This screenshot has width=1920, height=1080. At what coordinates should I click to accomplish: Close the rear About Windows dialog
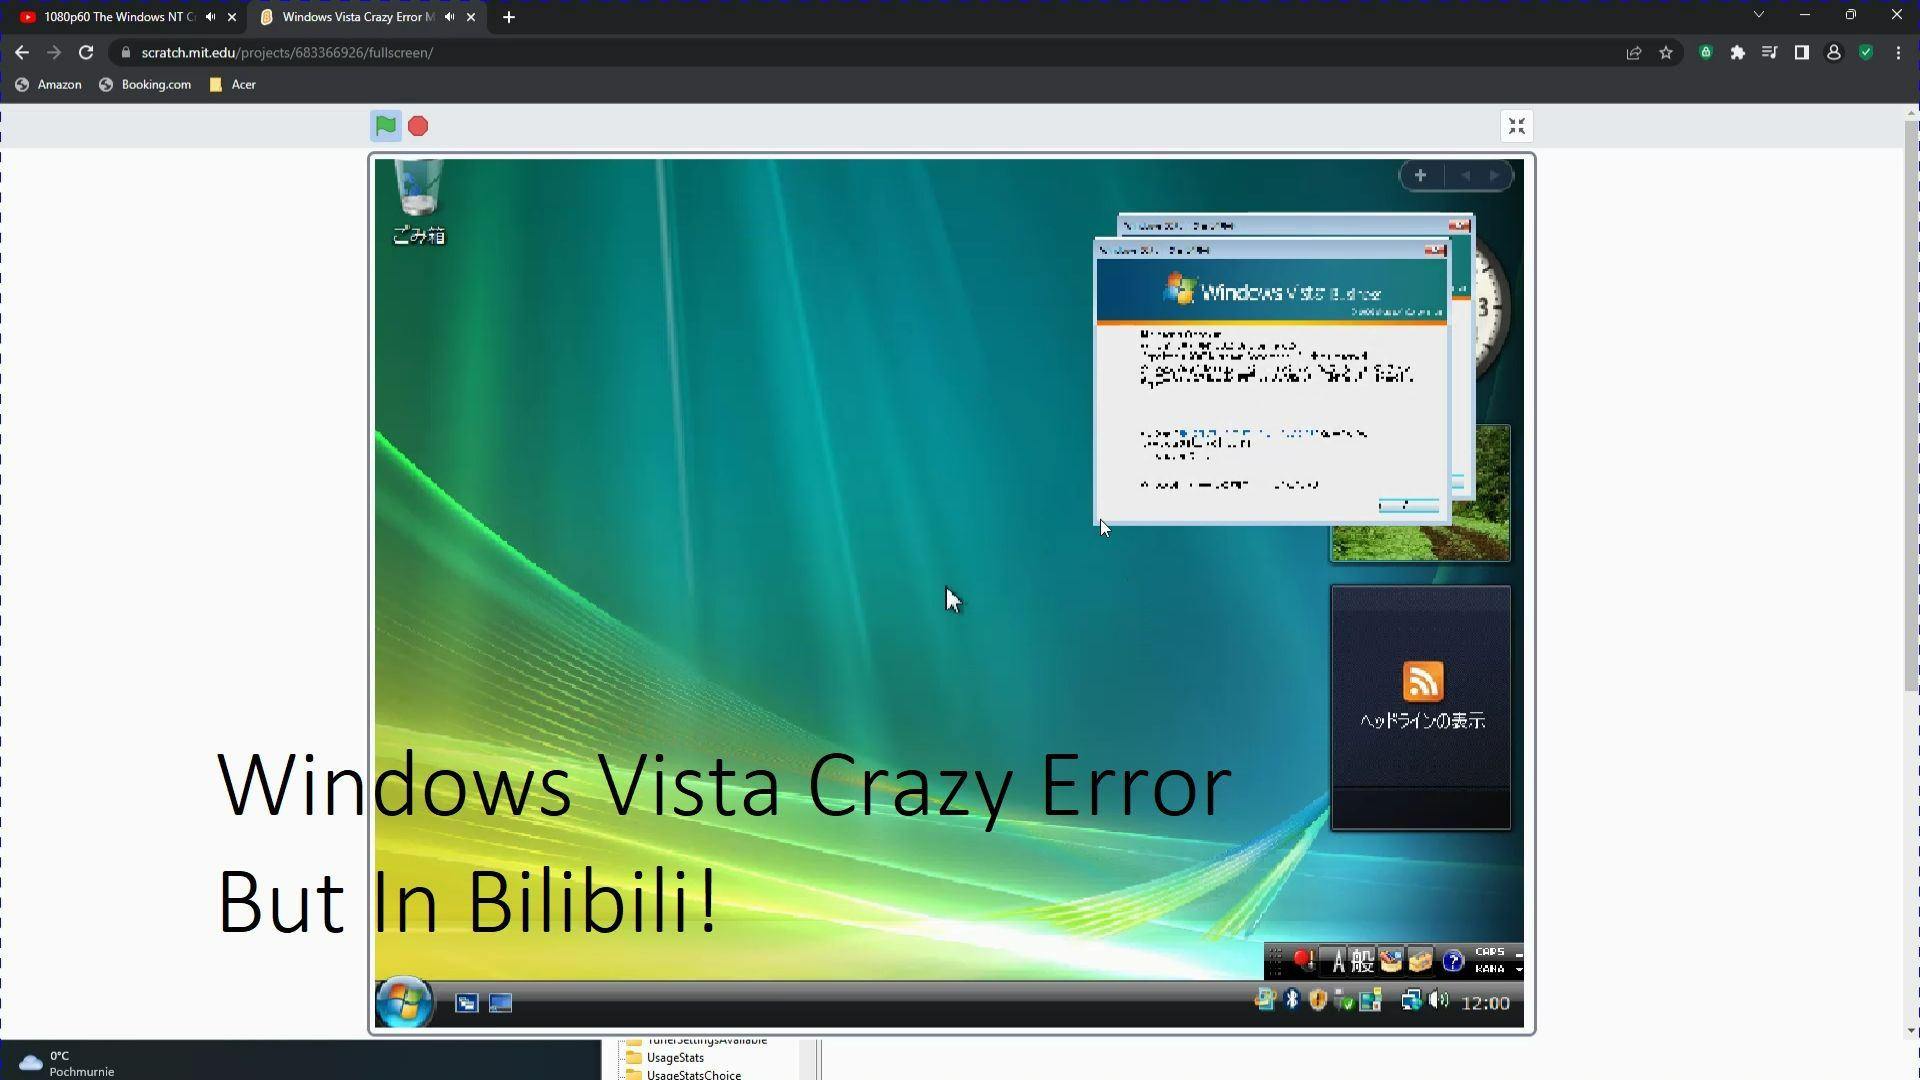(x=1460, y=226)
